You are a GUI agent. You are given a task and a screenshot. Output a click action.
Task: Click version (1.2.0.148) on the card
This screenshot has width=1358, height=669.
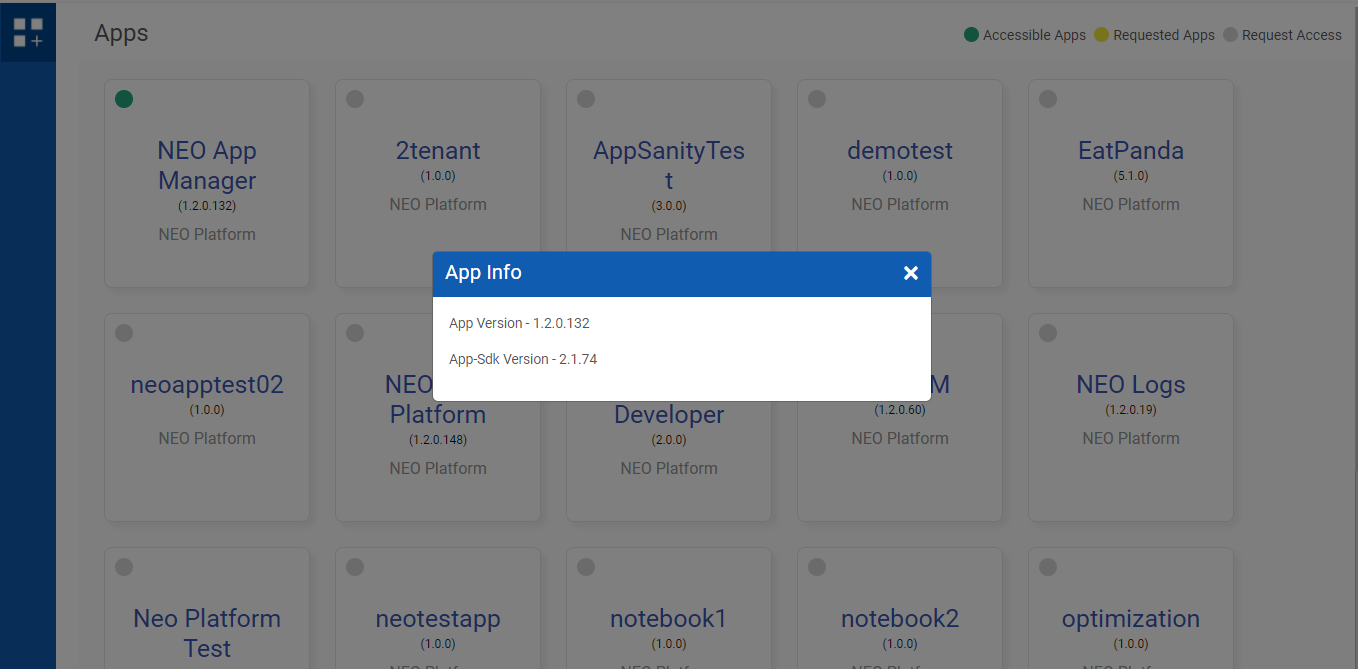coord(438,440)
